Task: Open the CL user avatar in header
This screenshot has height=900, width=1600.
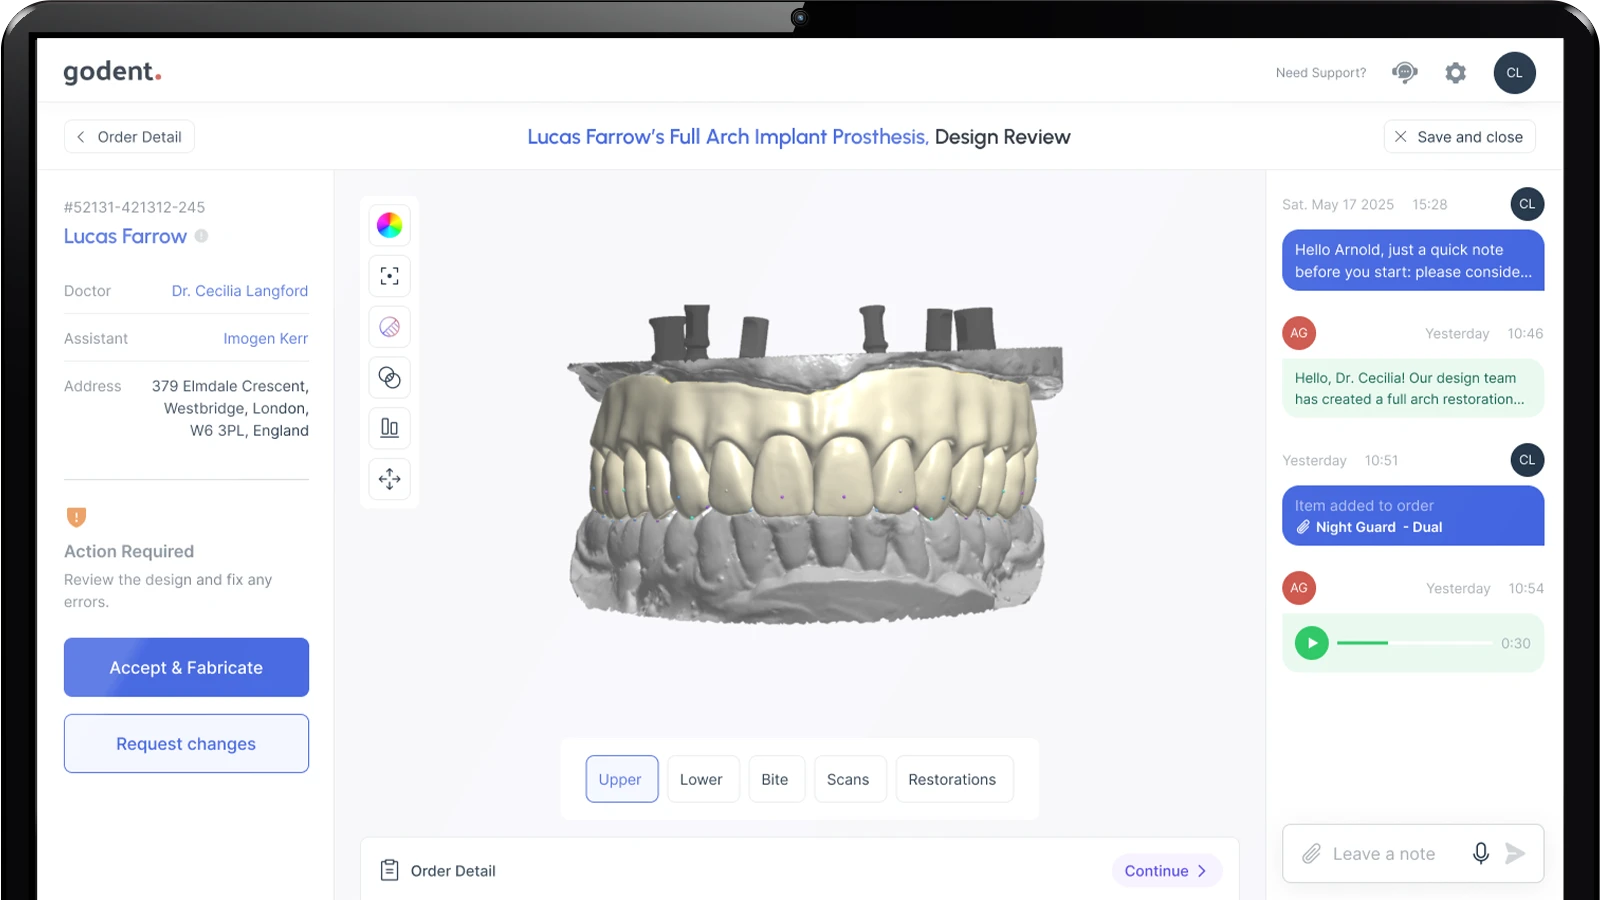Action: (1514, 73)
